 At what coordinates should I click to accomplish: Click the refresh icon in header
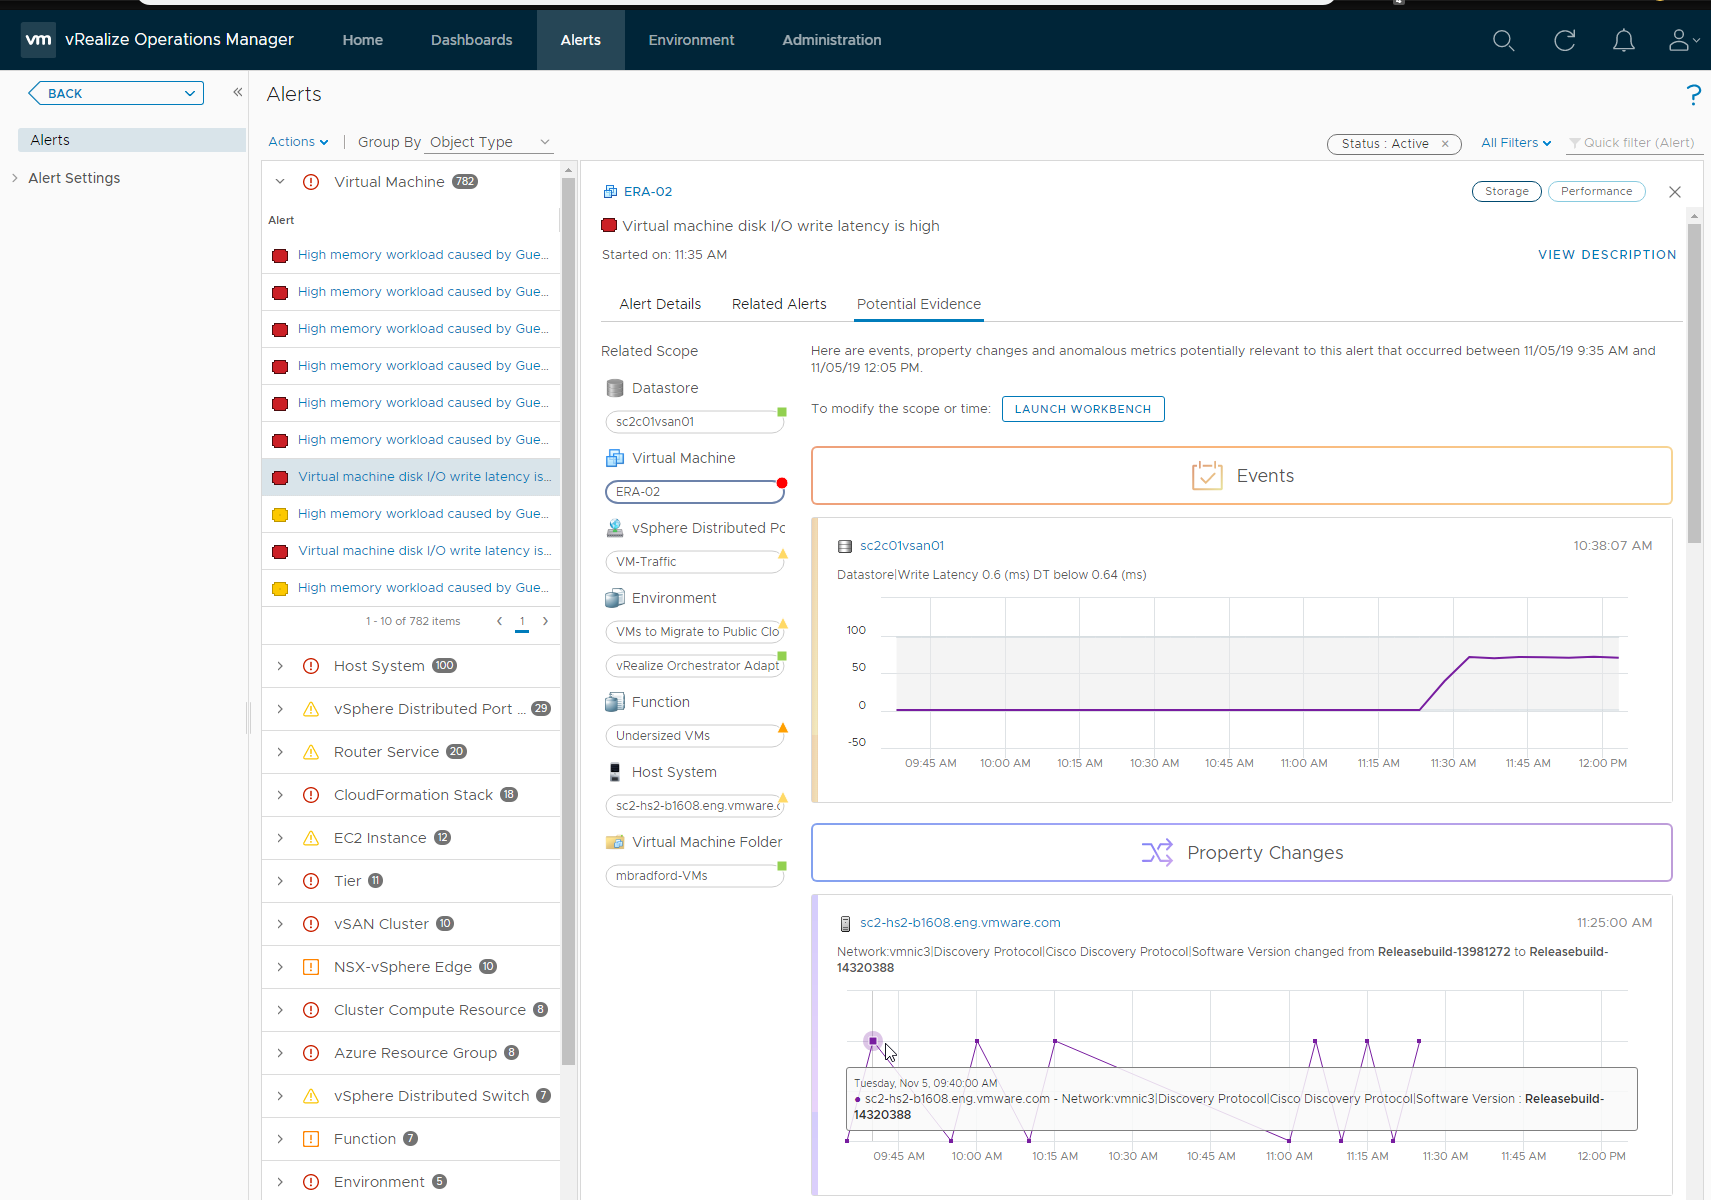(x=1564, y=40)
